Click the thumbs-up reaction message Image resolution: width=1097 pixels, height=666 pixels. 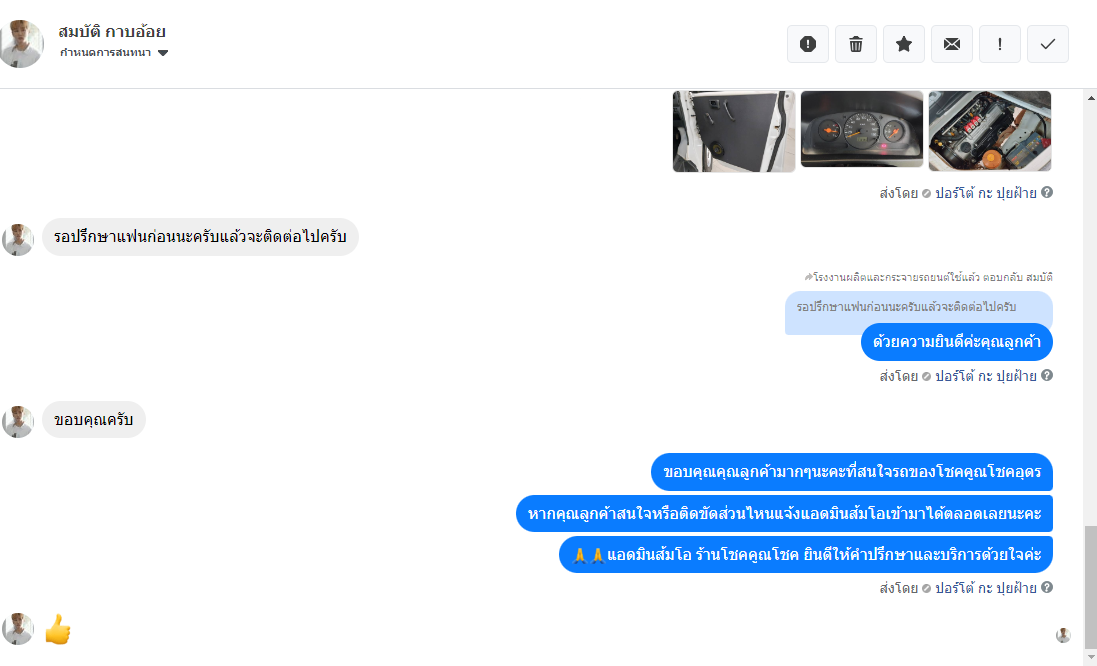(58, 629)
